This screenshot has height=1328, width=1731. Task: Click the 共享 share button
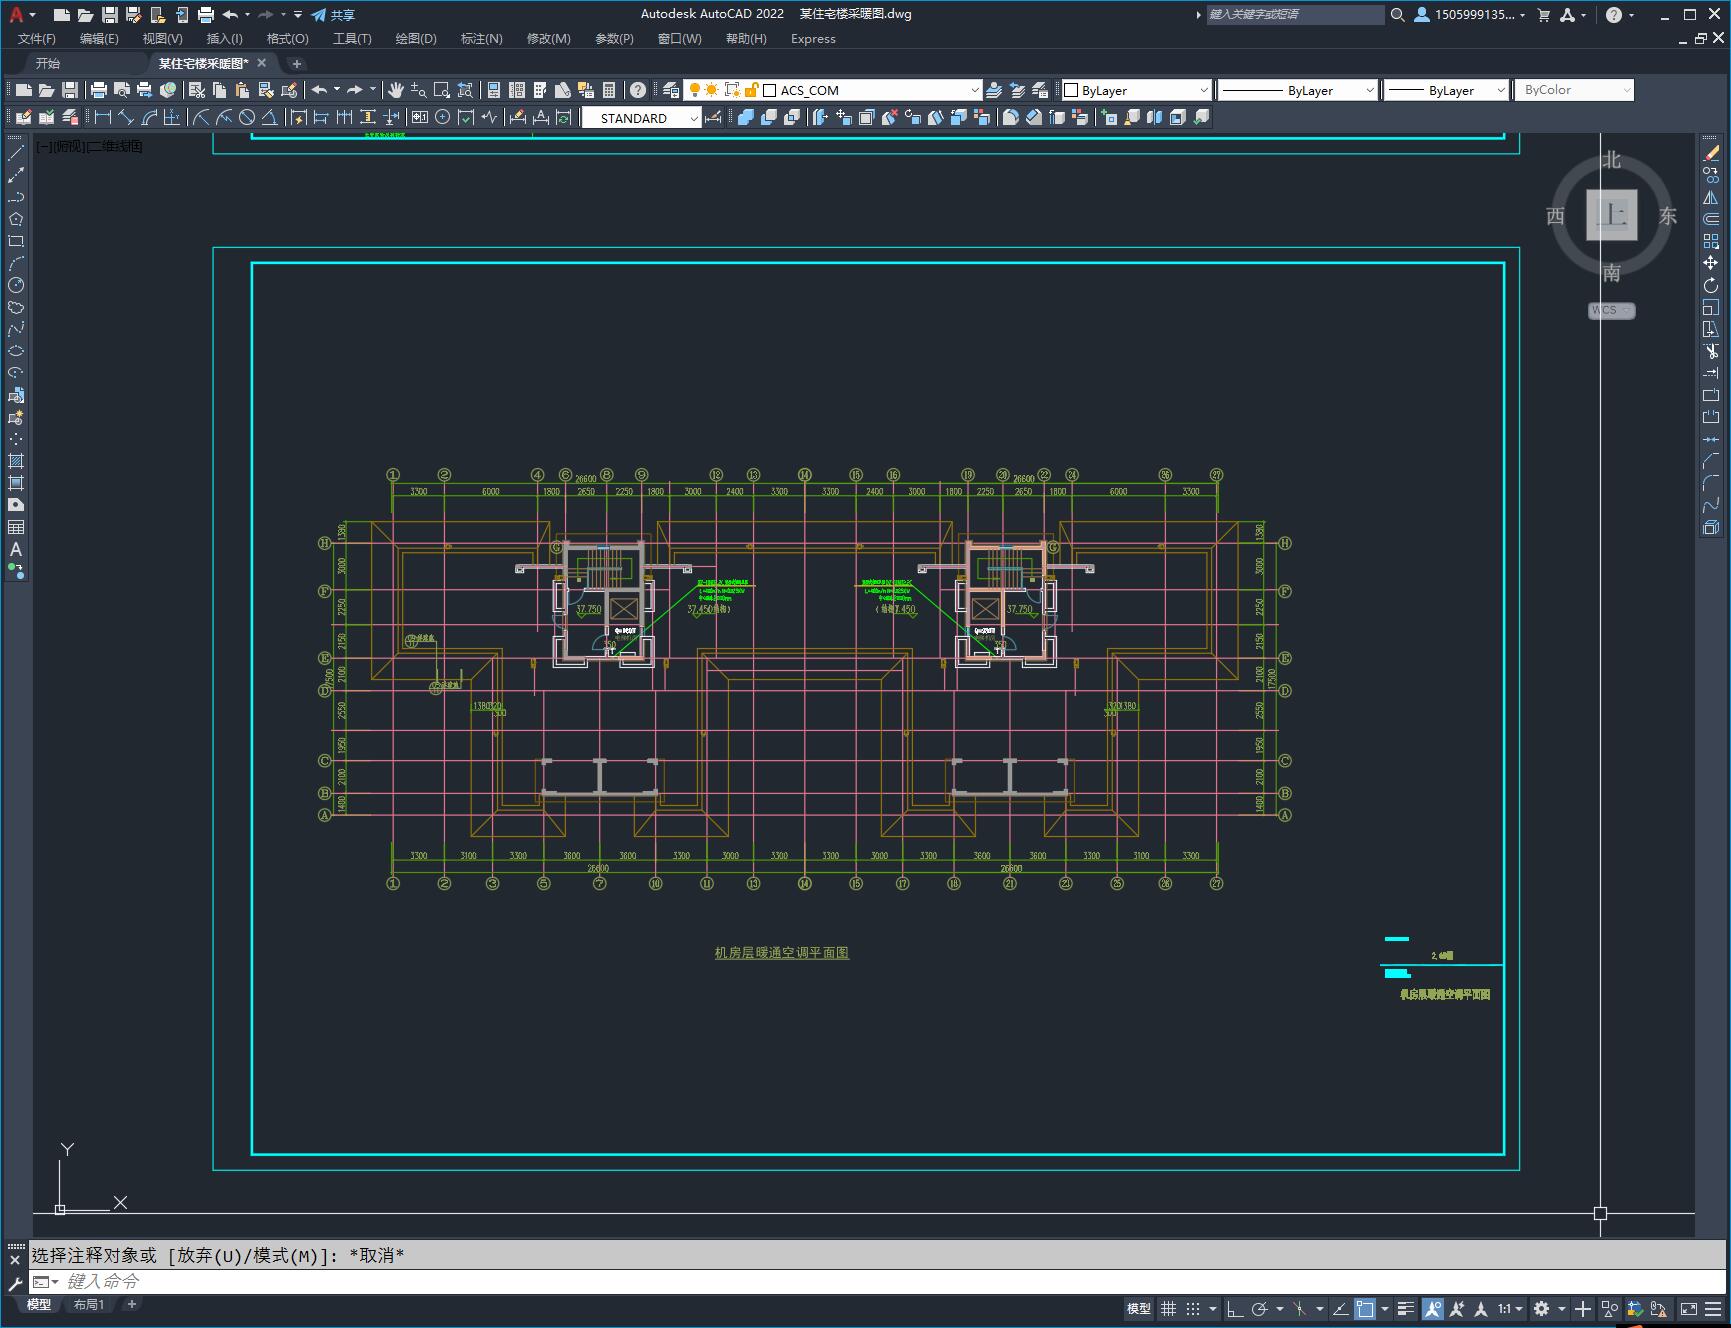333,15
